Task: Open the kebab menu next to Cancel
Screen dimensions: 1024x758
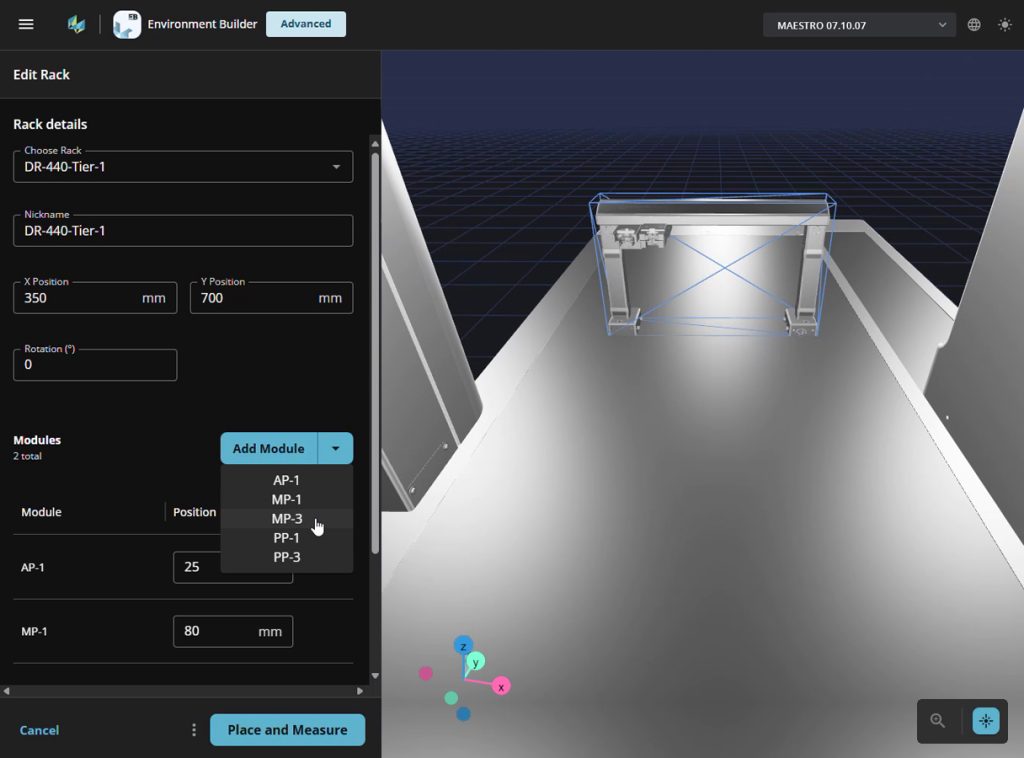Action: pos(193,730)
